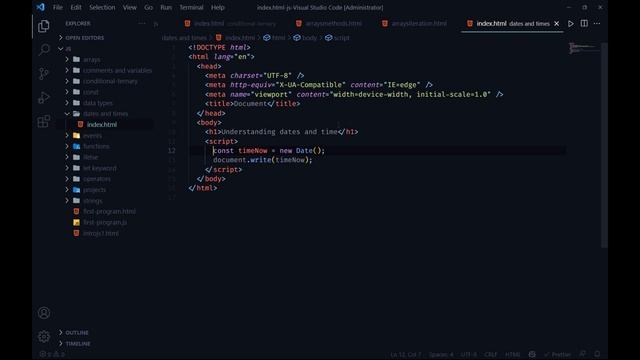Image resolution: width=640 pixels, height=360 pixels.
Task: Open introjs1.html in the explorer
Action: point(101,233)
